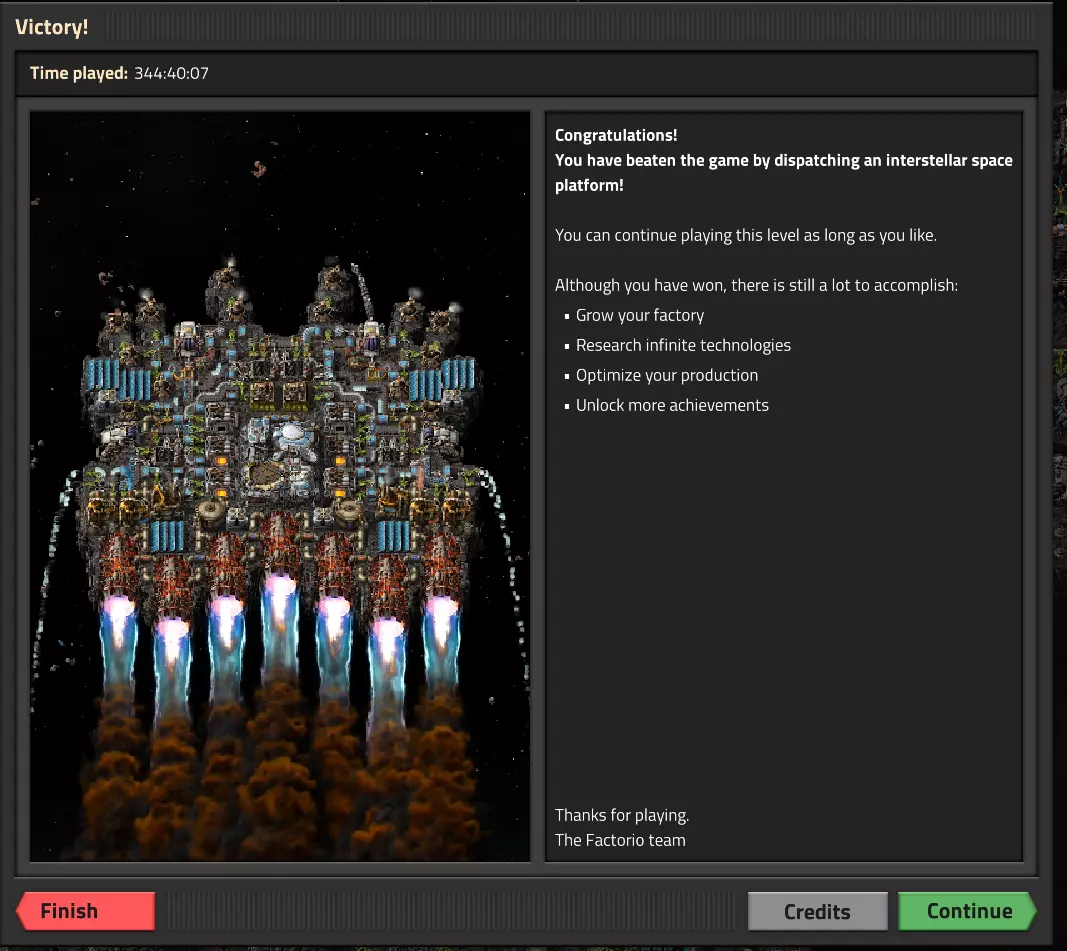
Task: Click the red Finish button
Action: [x=86, y=911]
